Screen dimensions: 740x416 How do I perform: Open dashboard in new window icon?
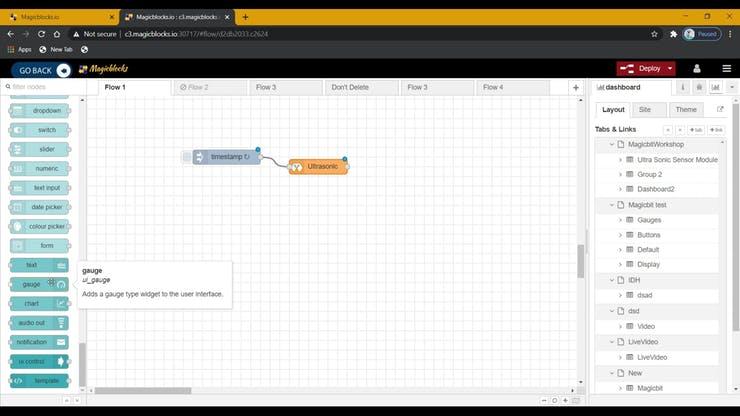[720, 109]
